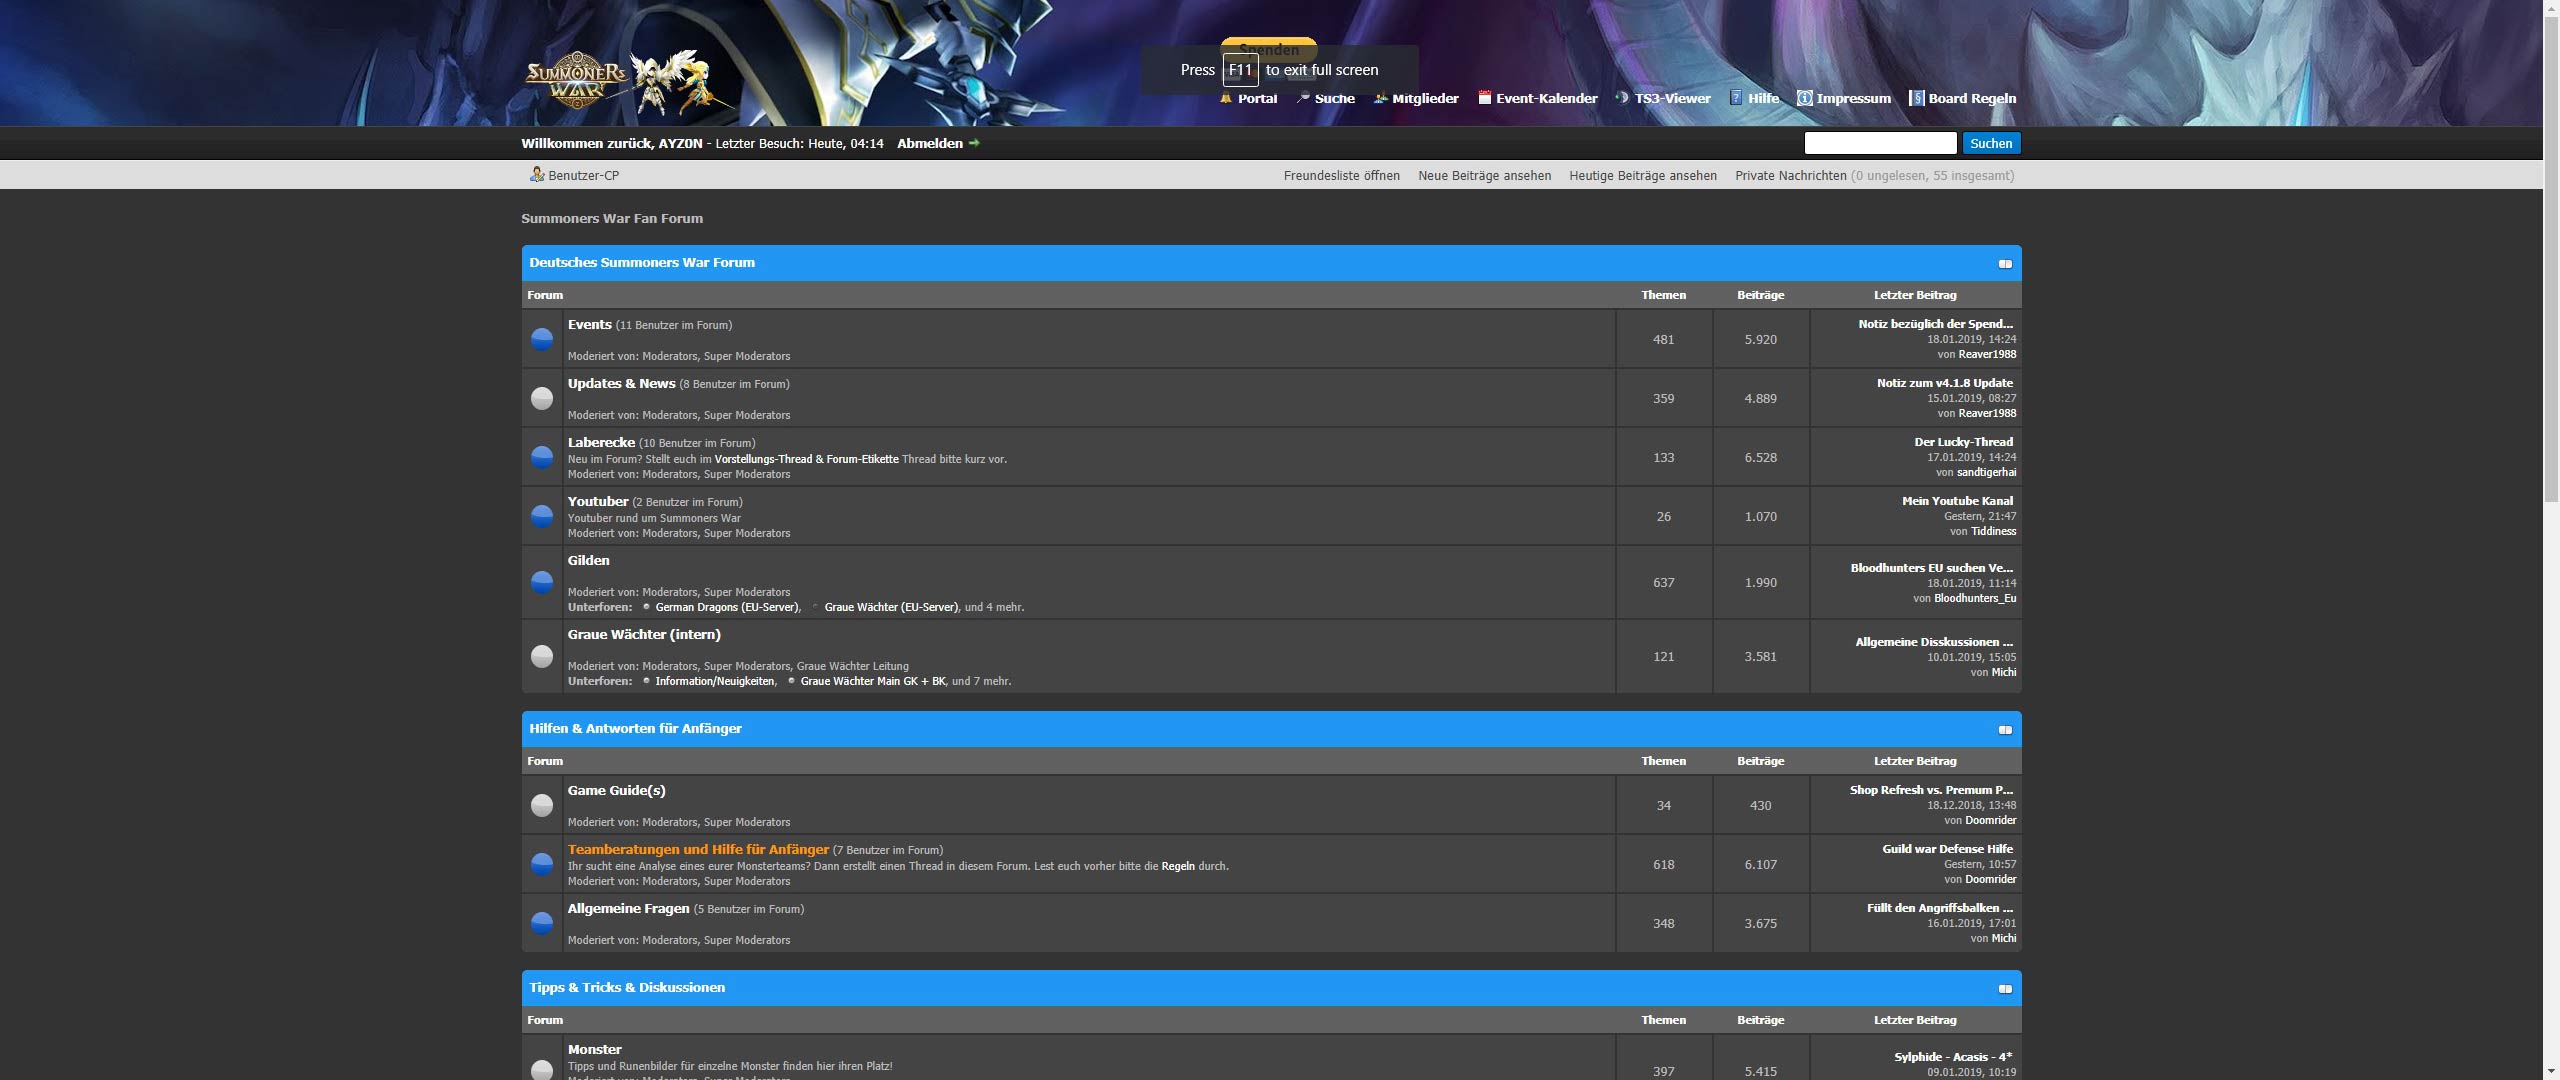Screen dimensions: 2560x1080
Task: Open Freundesliste öffnen
Action: (1342, 175)
